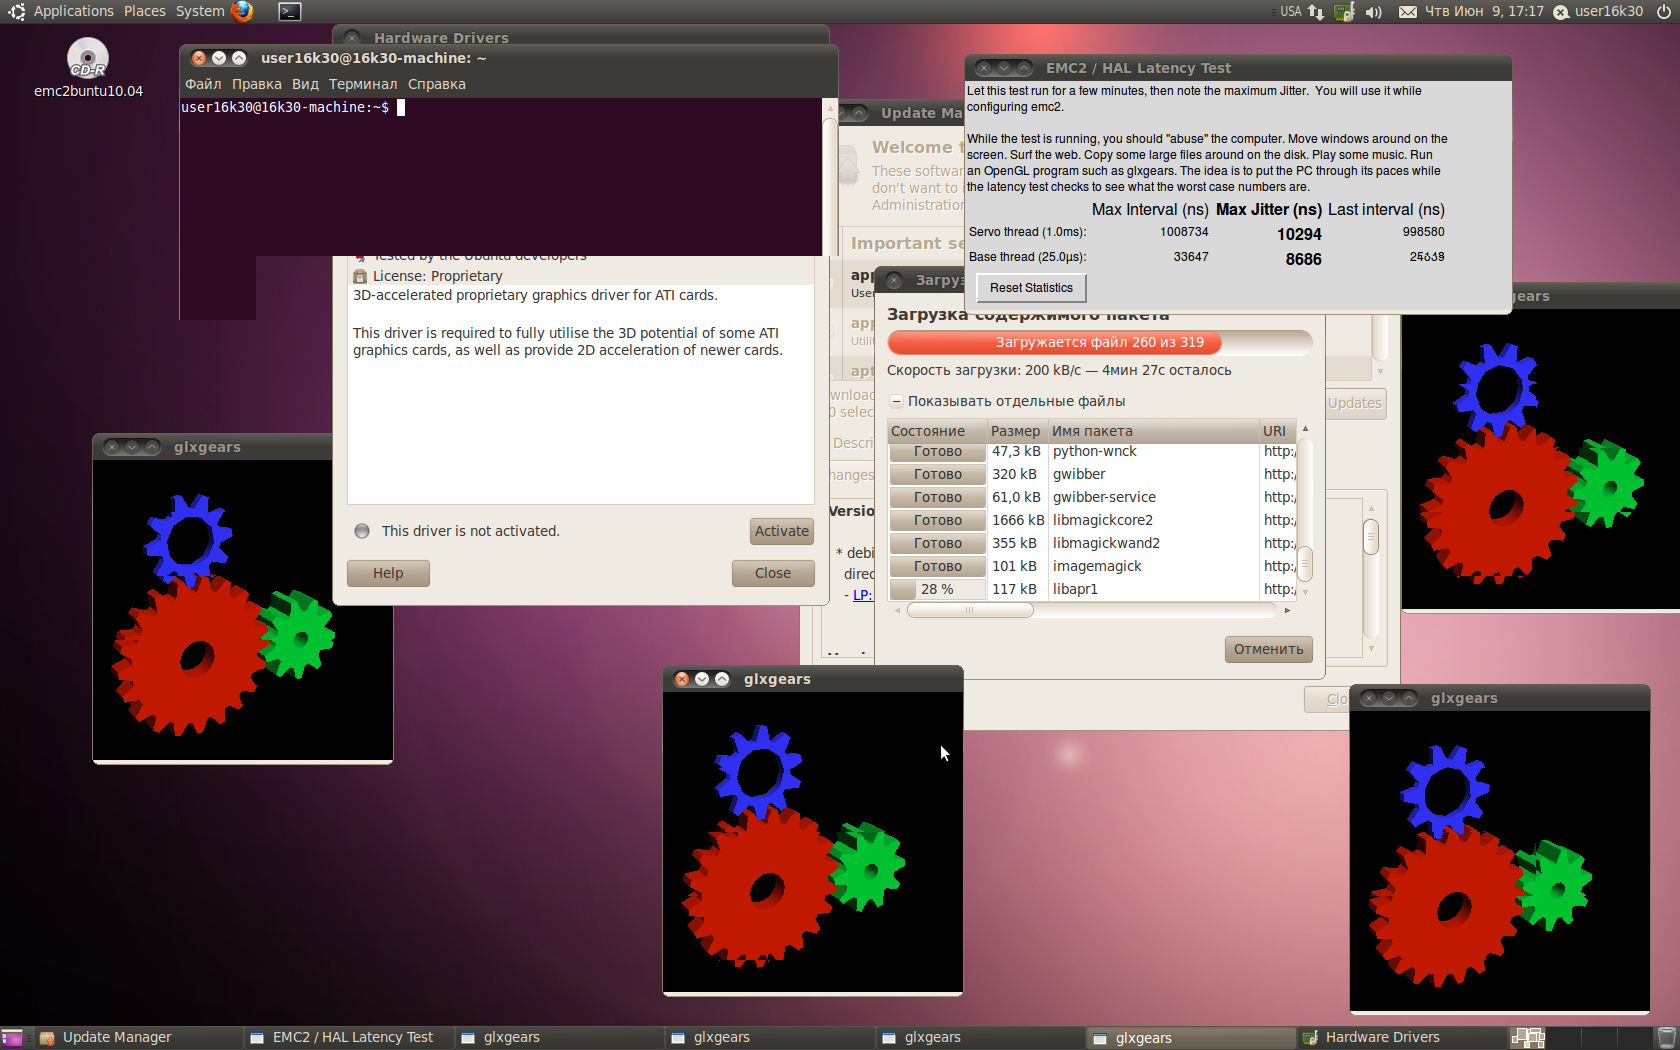1680x1050 pixels.
Task: Collapse the 'Показывать отдельные файлы' expander
Action: [897, 401]
